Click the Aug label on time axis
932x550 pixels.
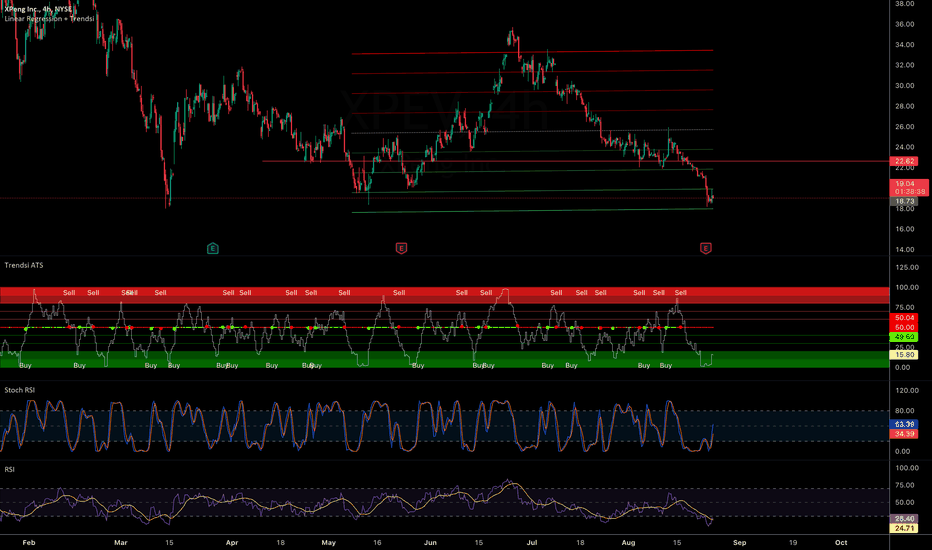pos(628,542)
